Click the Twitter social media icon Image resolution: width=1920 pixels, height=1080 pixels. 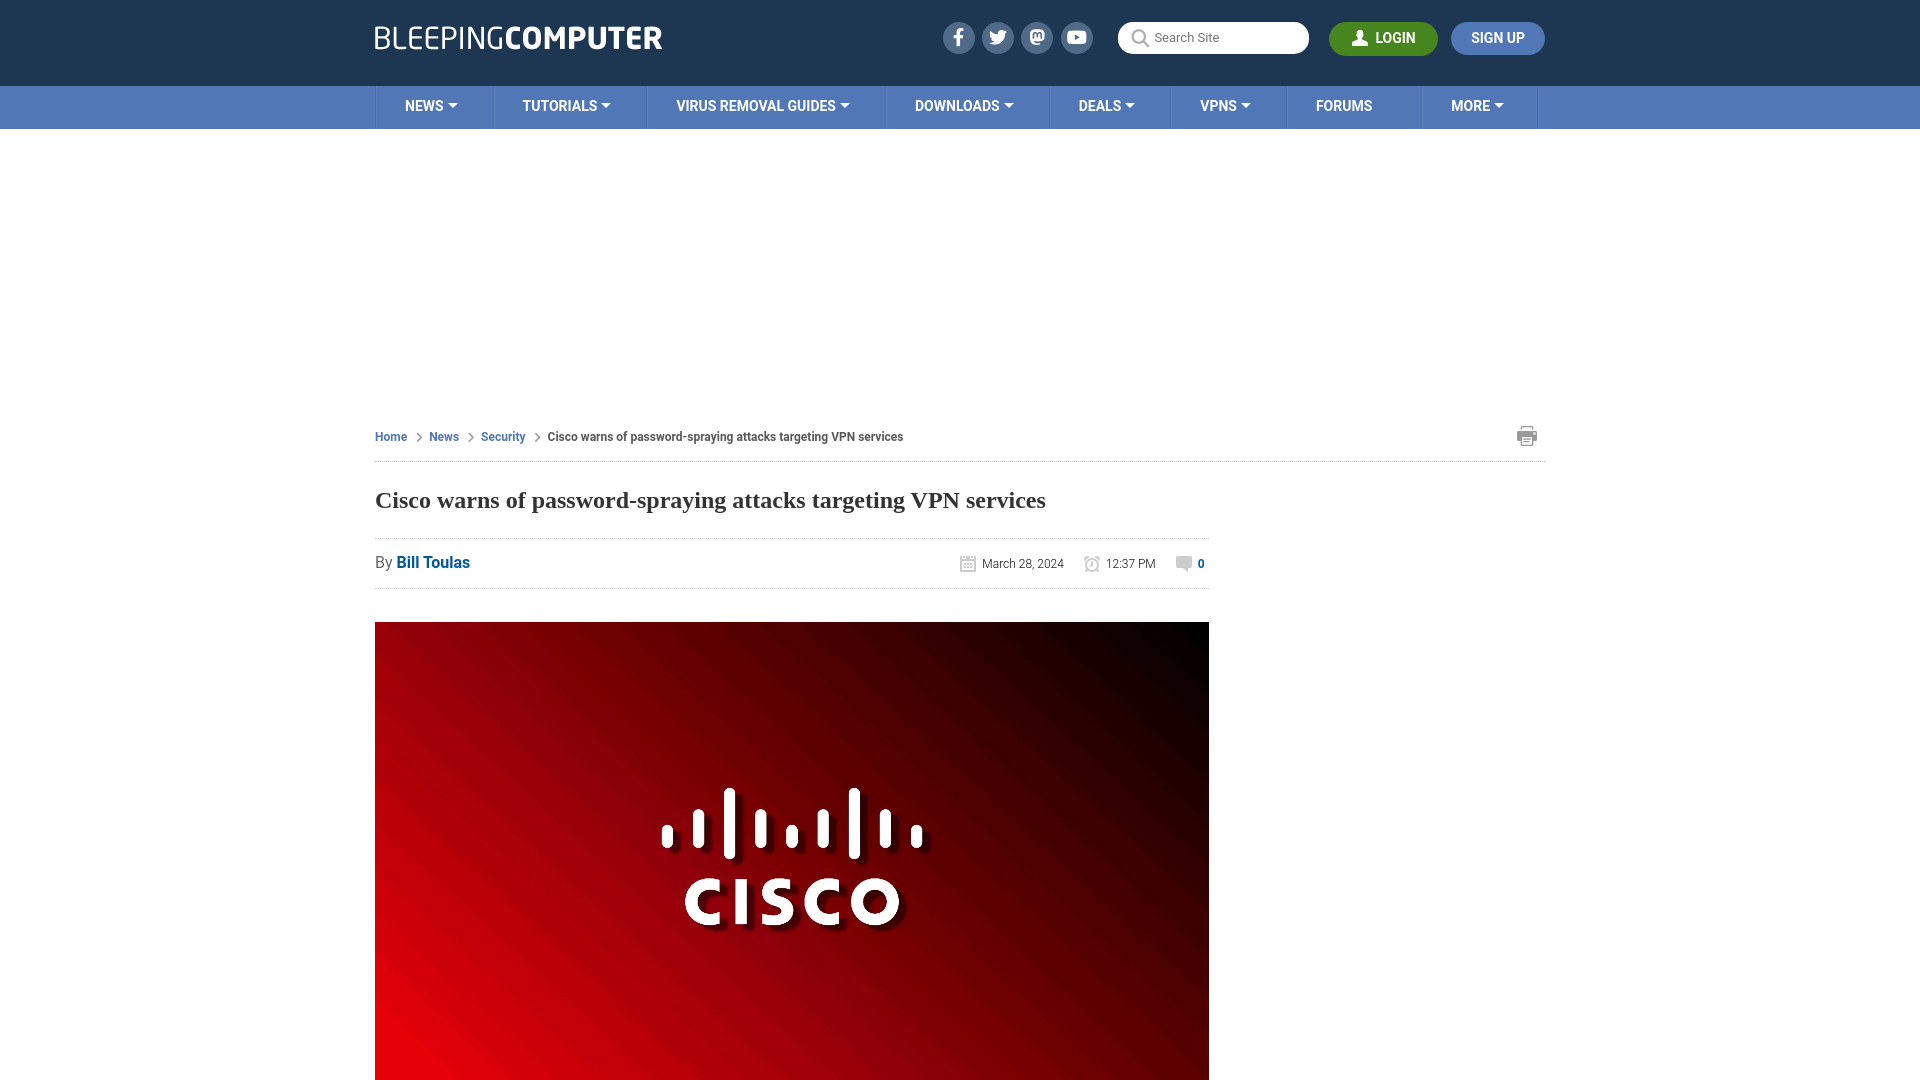pyautogui.click(x=997, y=37)
